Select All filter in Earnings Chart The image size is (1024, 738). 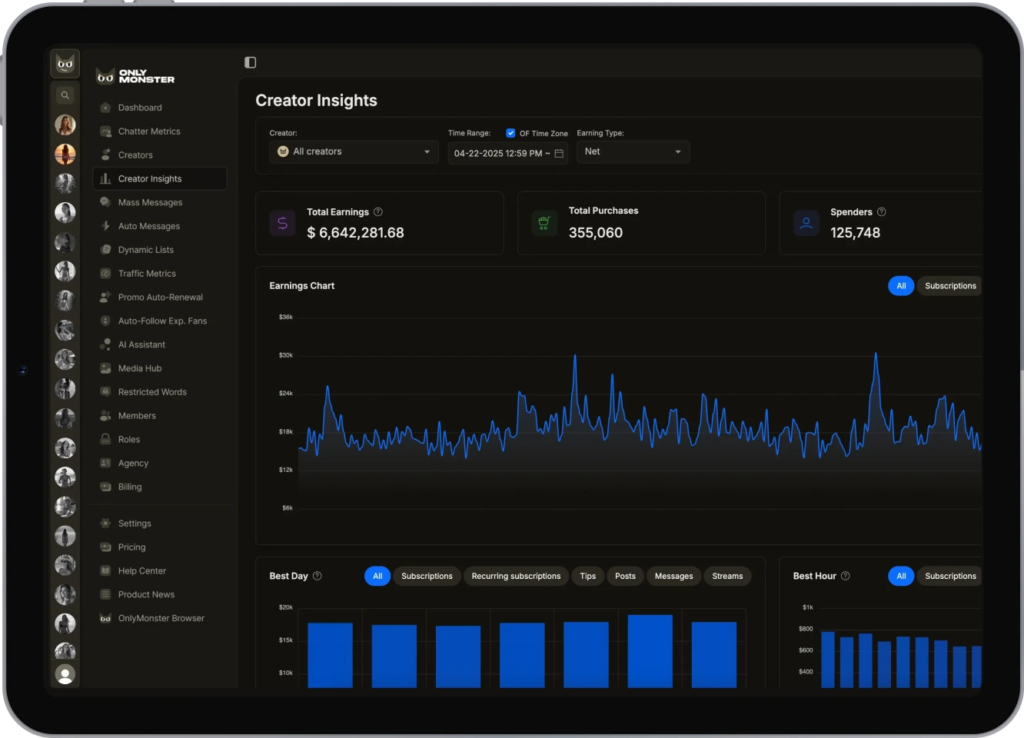900,286
